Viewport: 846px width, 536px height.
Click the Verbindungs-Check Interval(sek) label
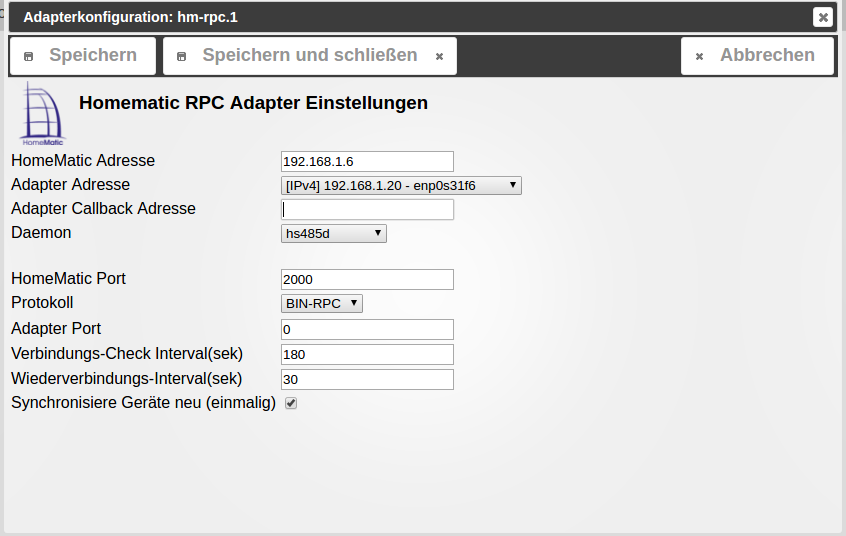pyautogui.click(x=127, y=354)
